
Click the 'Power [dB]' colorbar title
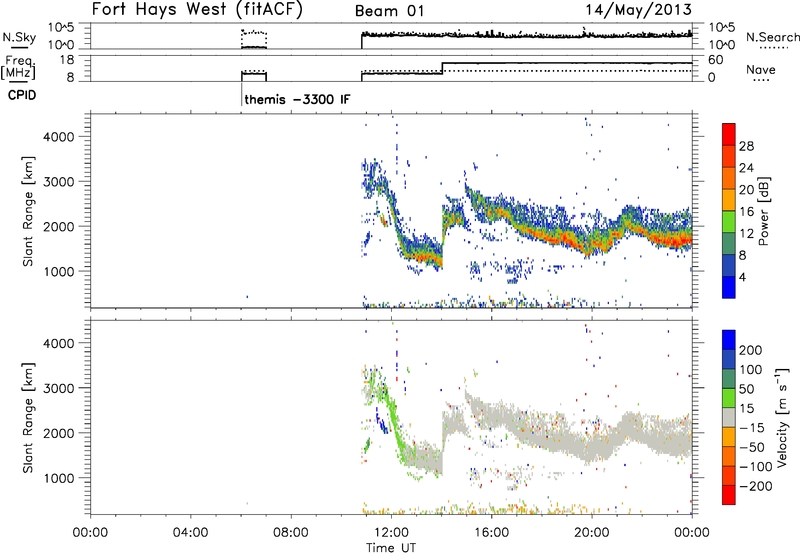(763, 211)
